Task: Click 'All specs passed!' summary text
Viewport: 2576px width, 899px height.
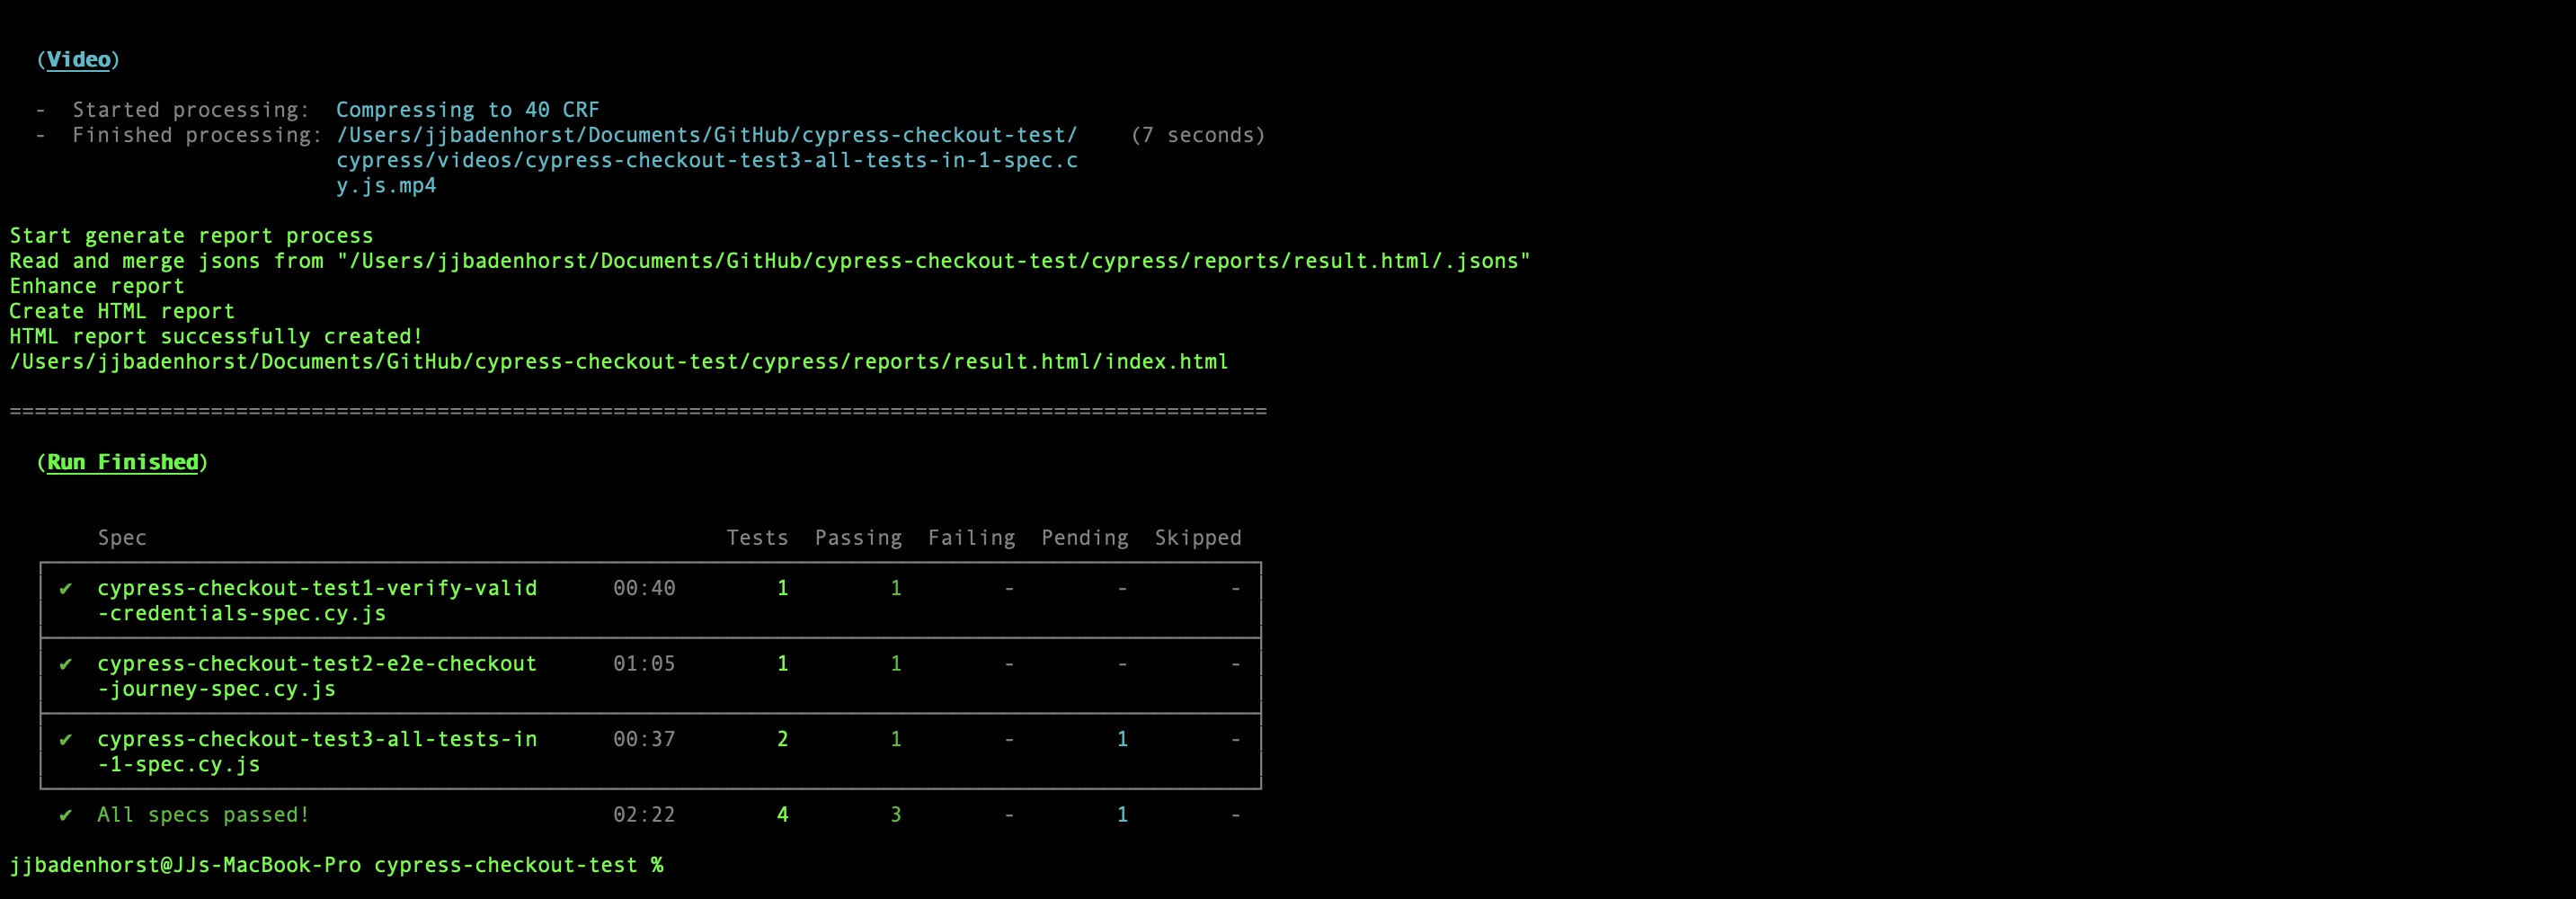Action: click(x=204, y=815)
